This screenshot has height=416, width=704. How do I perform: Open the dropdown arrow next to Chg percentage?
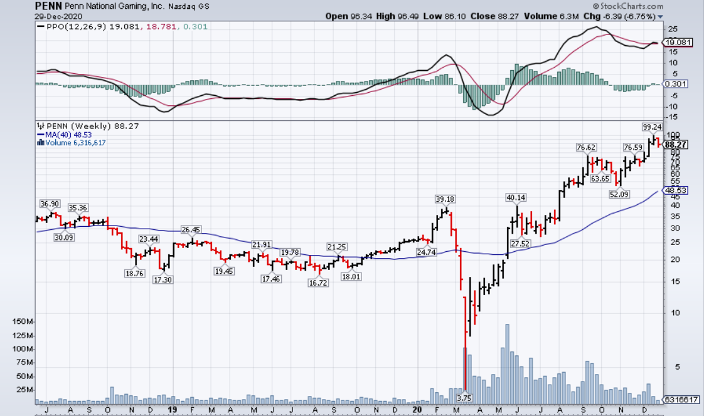click(x=660, y=17)
